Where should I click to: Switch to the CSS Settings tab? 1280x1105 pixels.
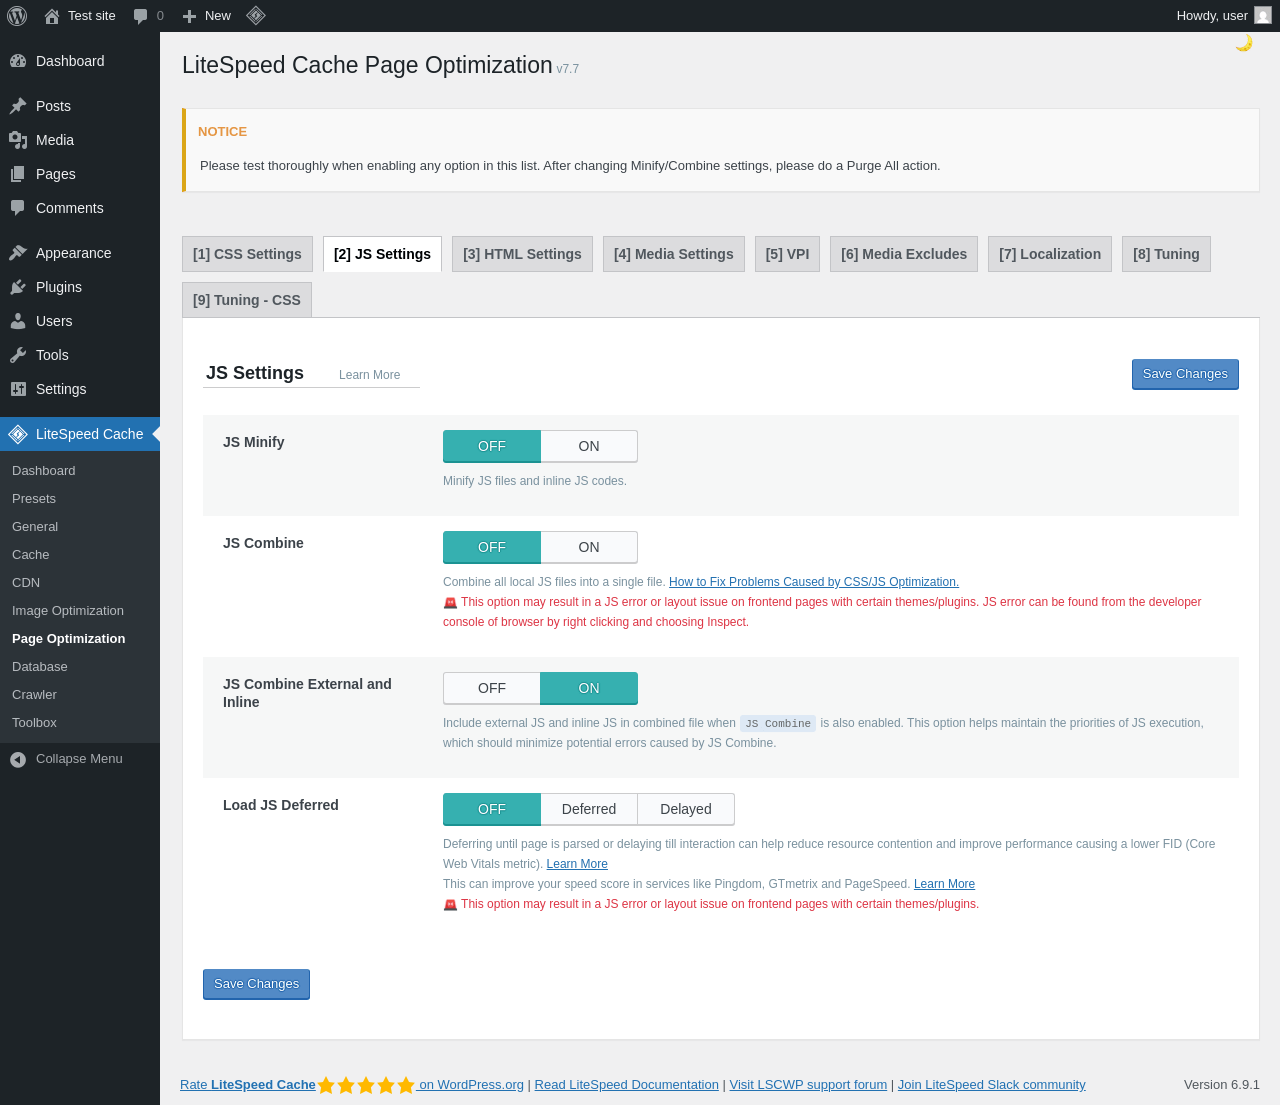[x=247, y=254]
